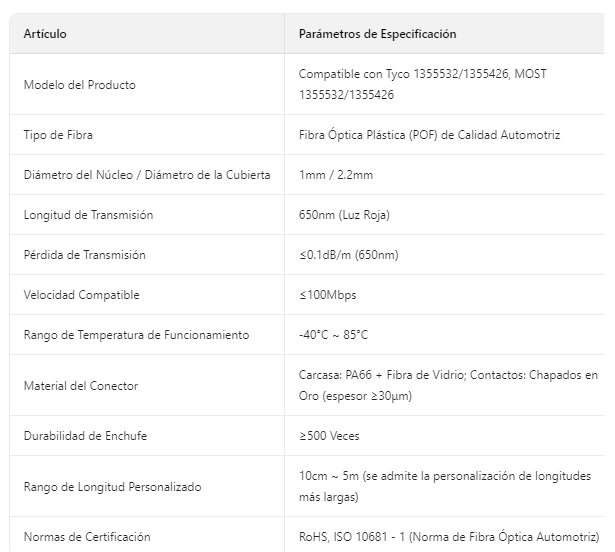Select the "Tipo de Fibra" label
Screen dimensions: 615x552
(x=58, y=135)
